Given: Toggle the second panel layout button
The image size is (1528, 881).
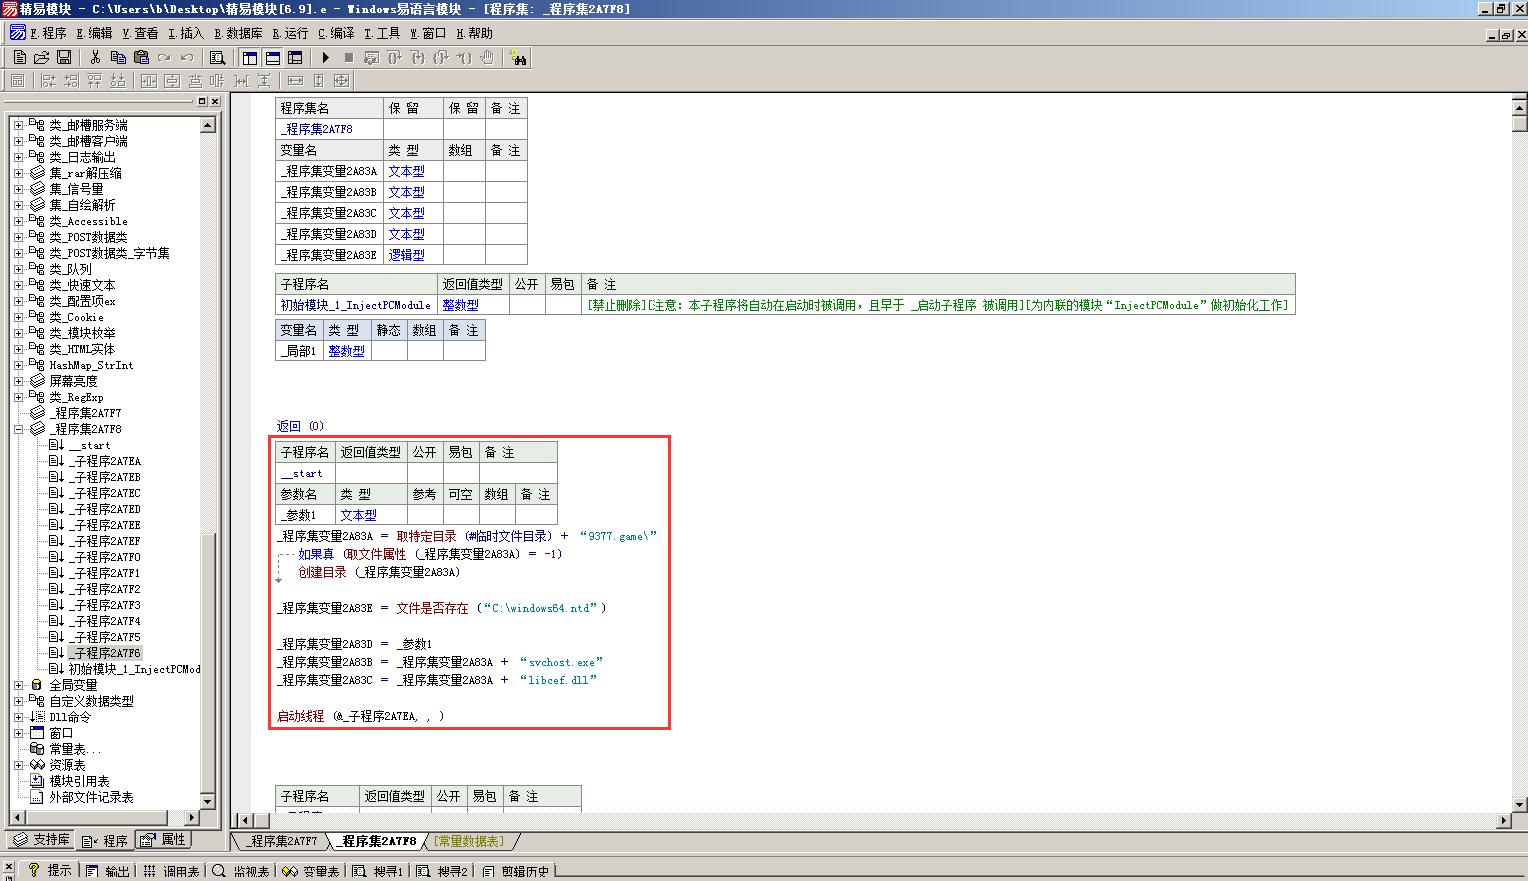Looking at the screenshot, I should 272,58.
